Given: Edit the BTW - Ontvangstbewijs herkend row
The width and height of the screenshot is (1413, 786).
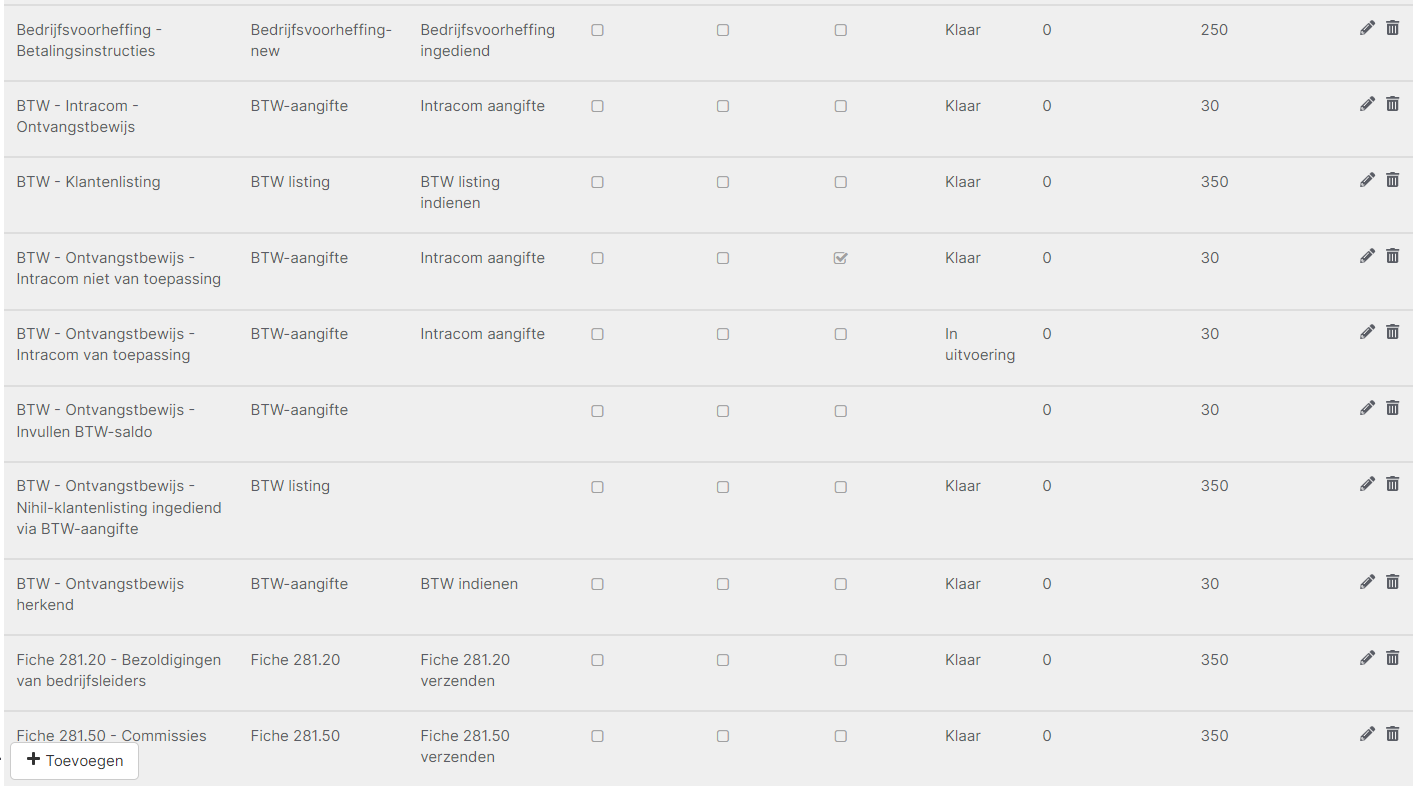Looking at the screenshot, I should click(1367, 582).
